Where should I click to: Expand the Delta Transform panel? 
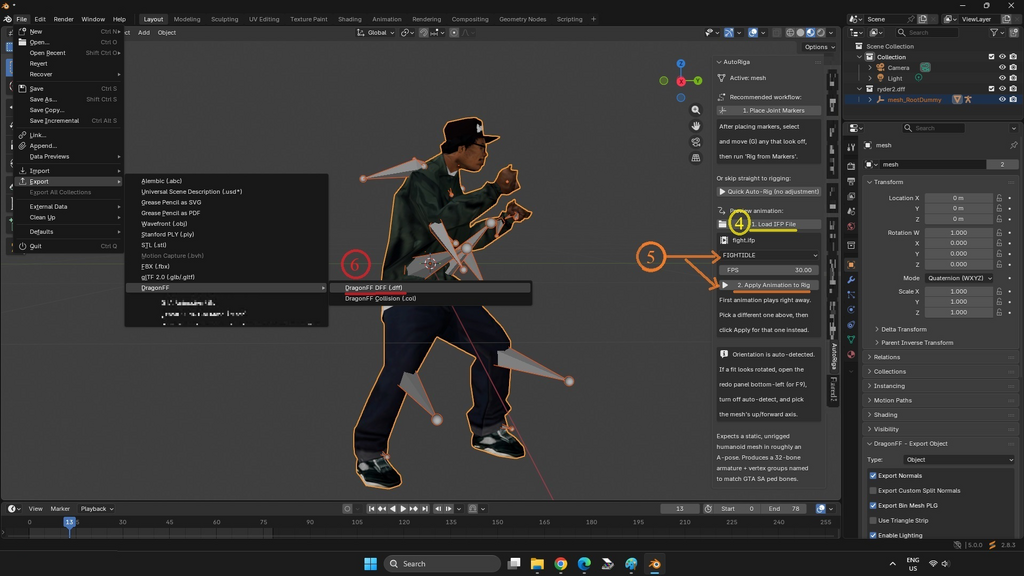(x=903, y=329)
